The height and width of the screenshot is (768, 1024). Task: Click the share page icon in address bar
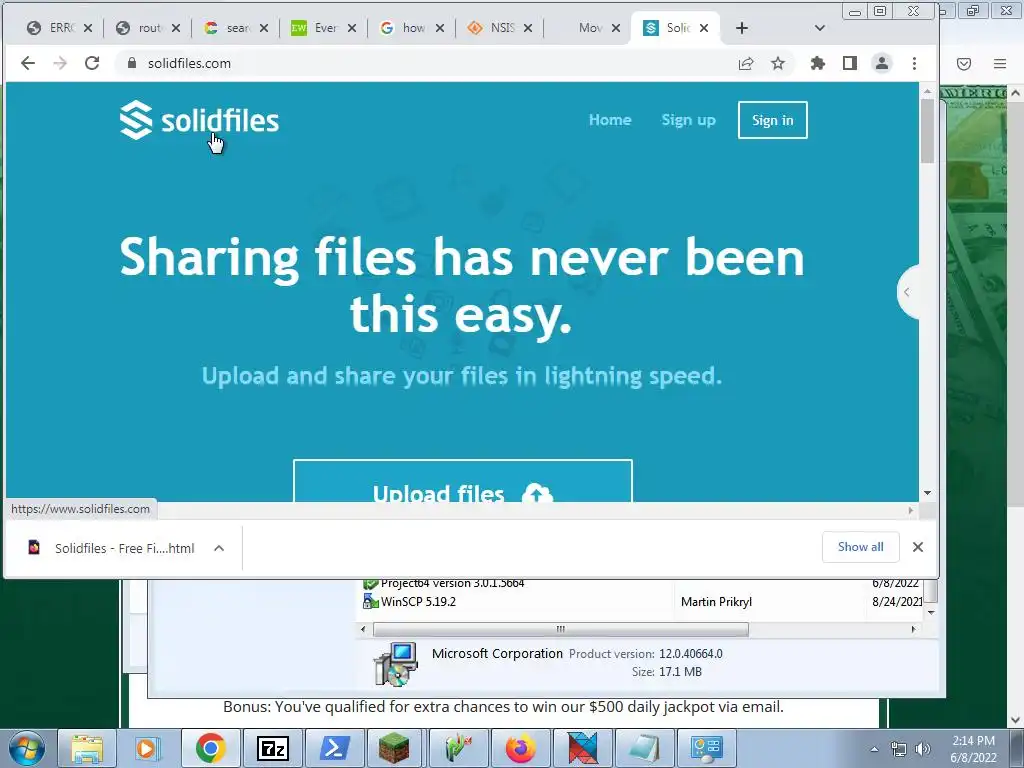tap(746, 63)
